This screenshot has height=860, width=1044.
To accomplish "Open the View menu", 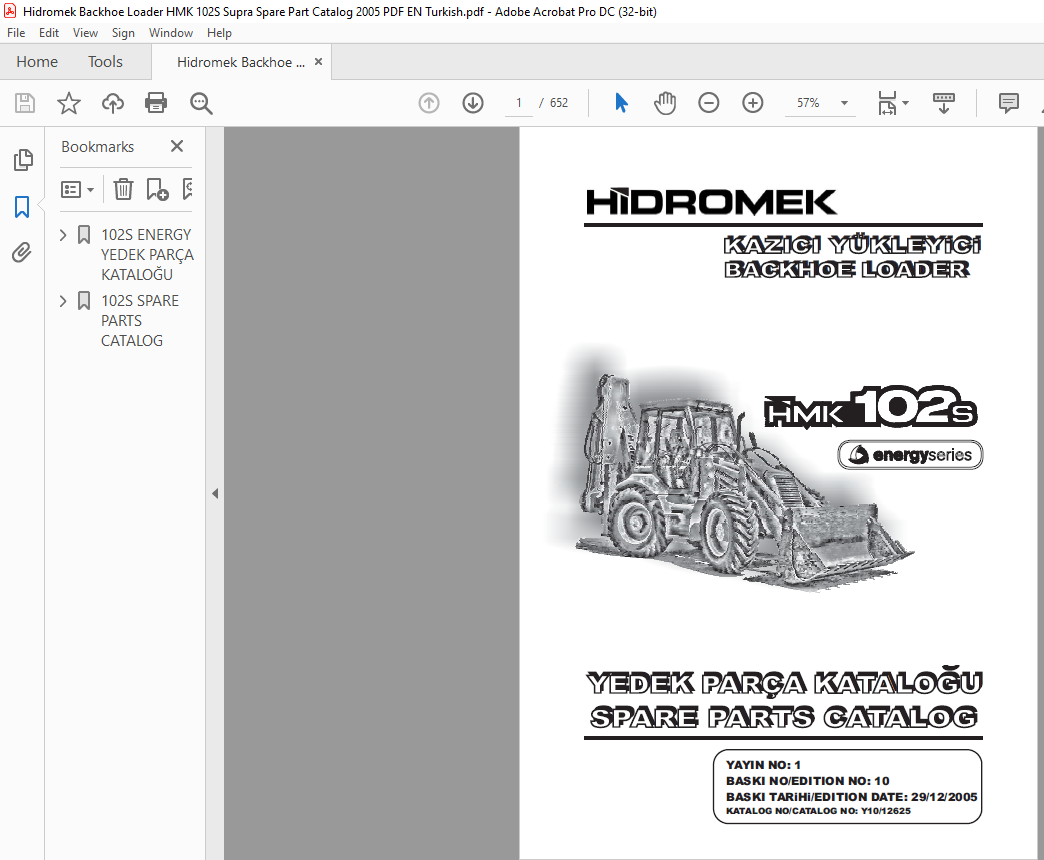I will click(85, 33).
